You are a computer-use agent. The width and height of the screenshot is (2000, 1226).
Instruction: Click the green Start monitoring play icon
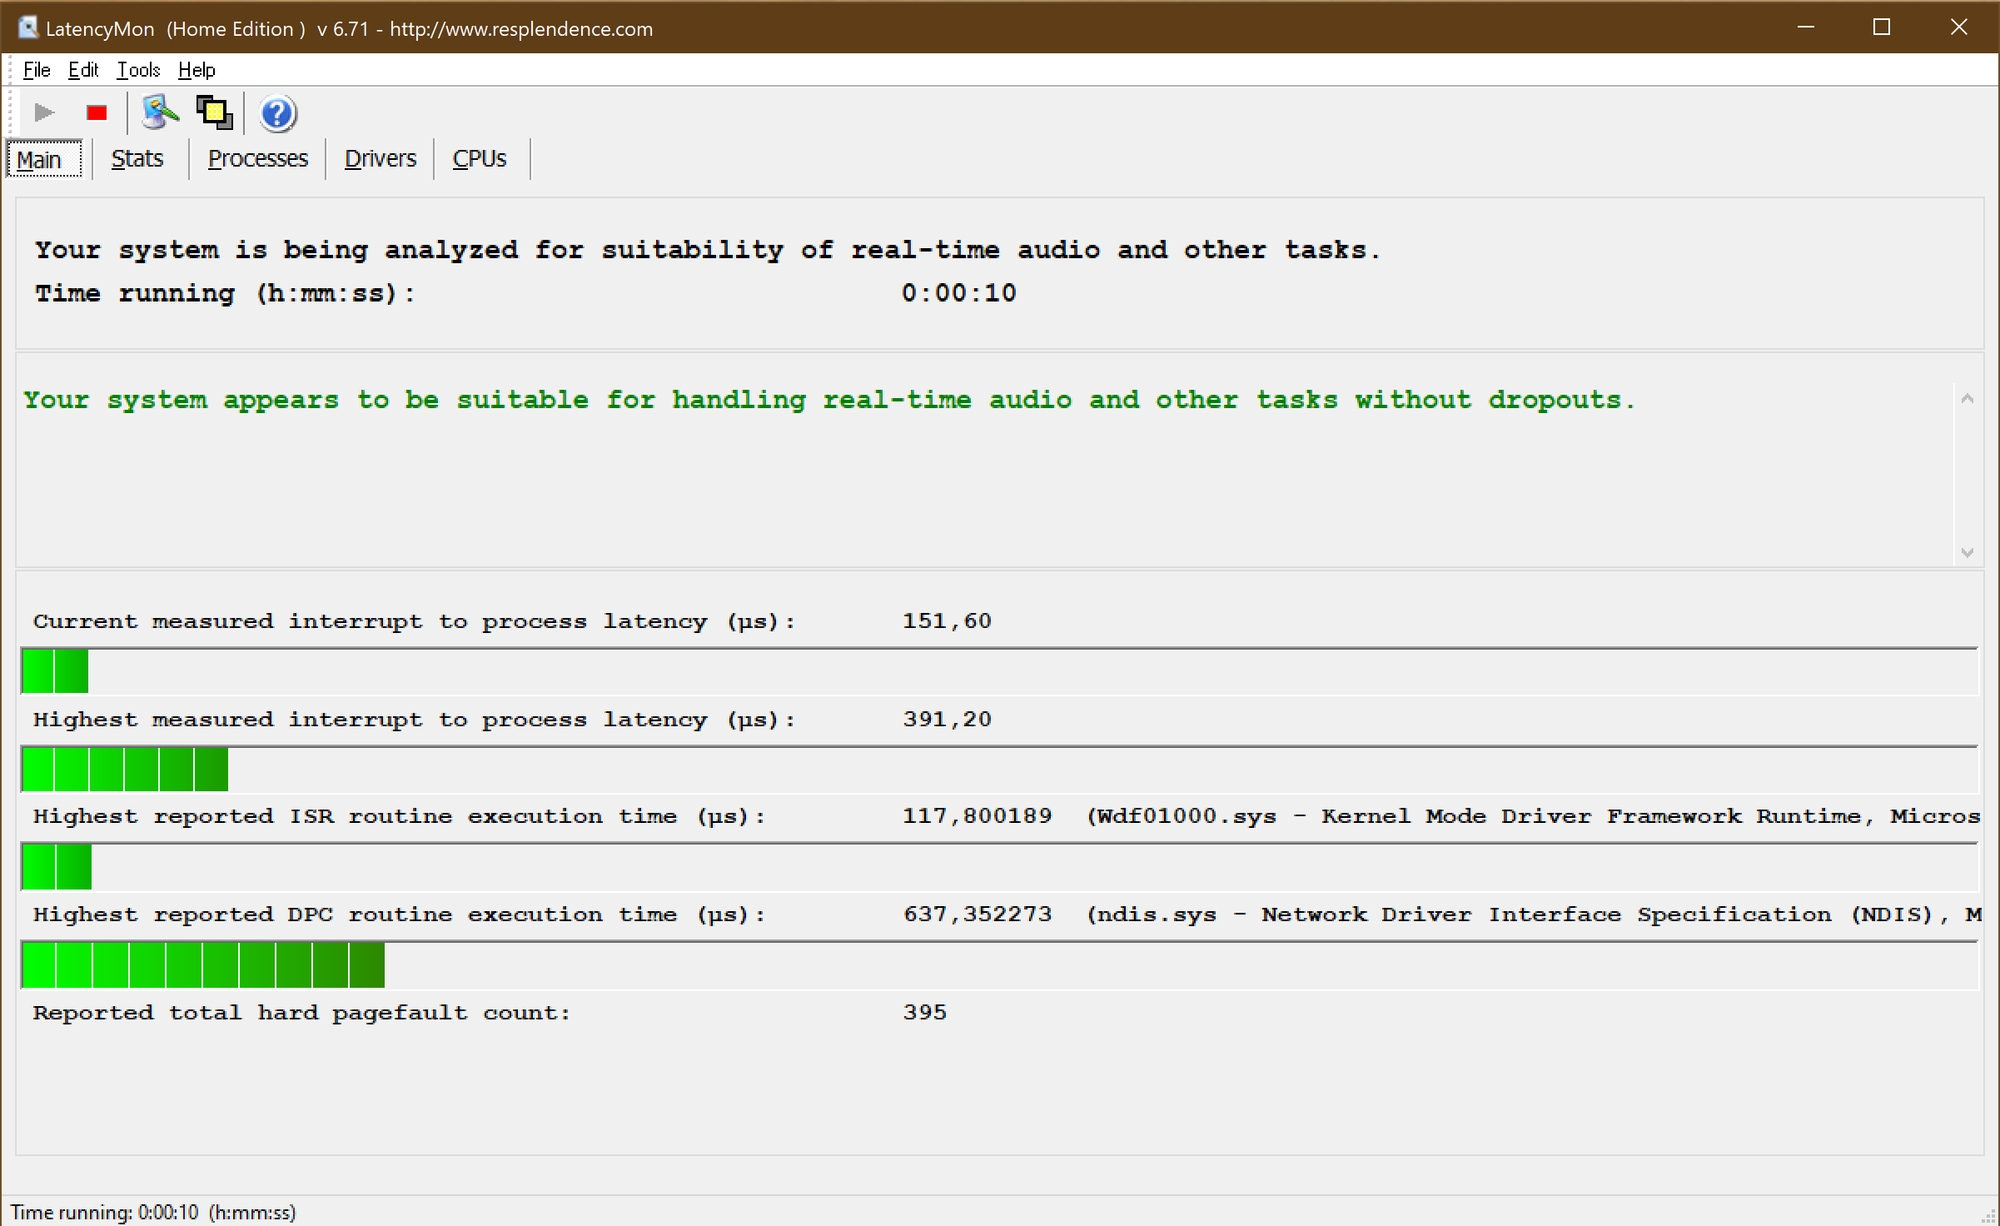pyautogui.click(x=44, y=112)
